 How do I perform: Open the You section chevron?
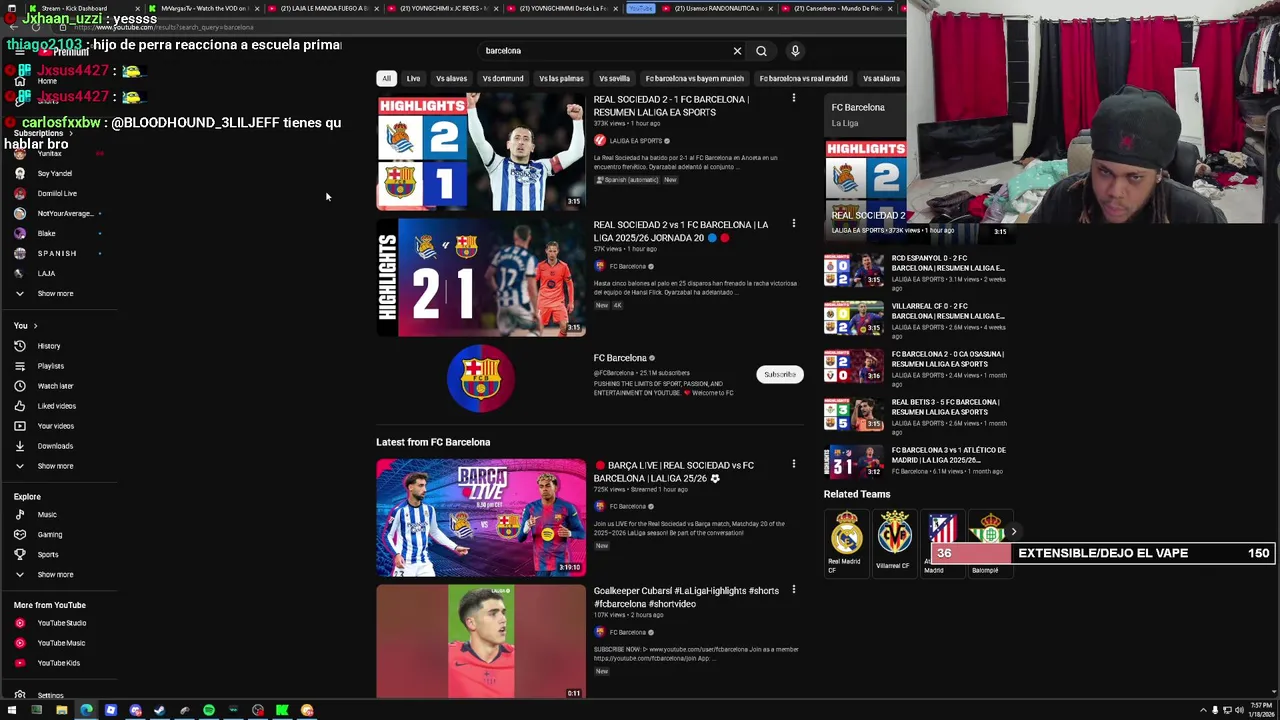click(35, 326)
